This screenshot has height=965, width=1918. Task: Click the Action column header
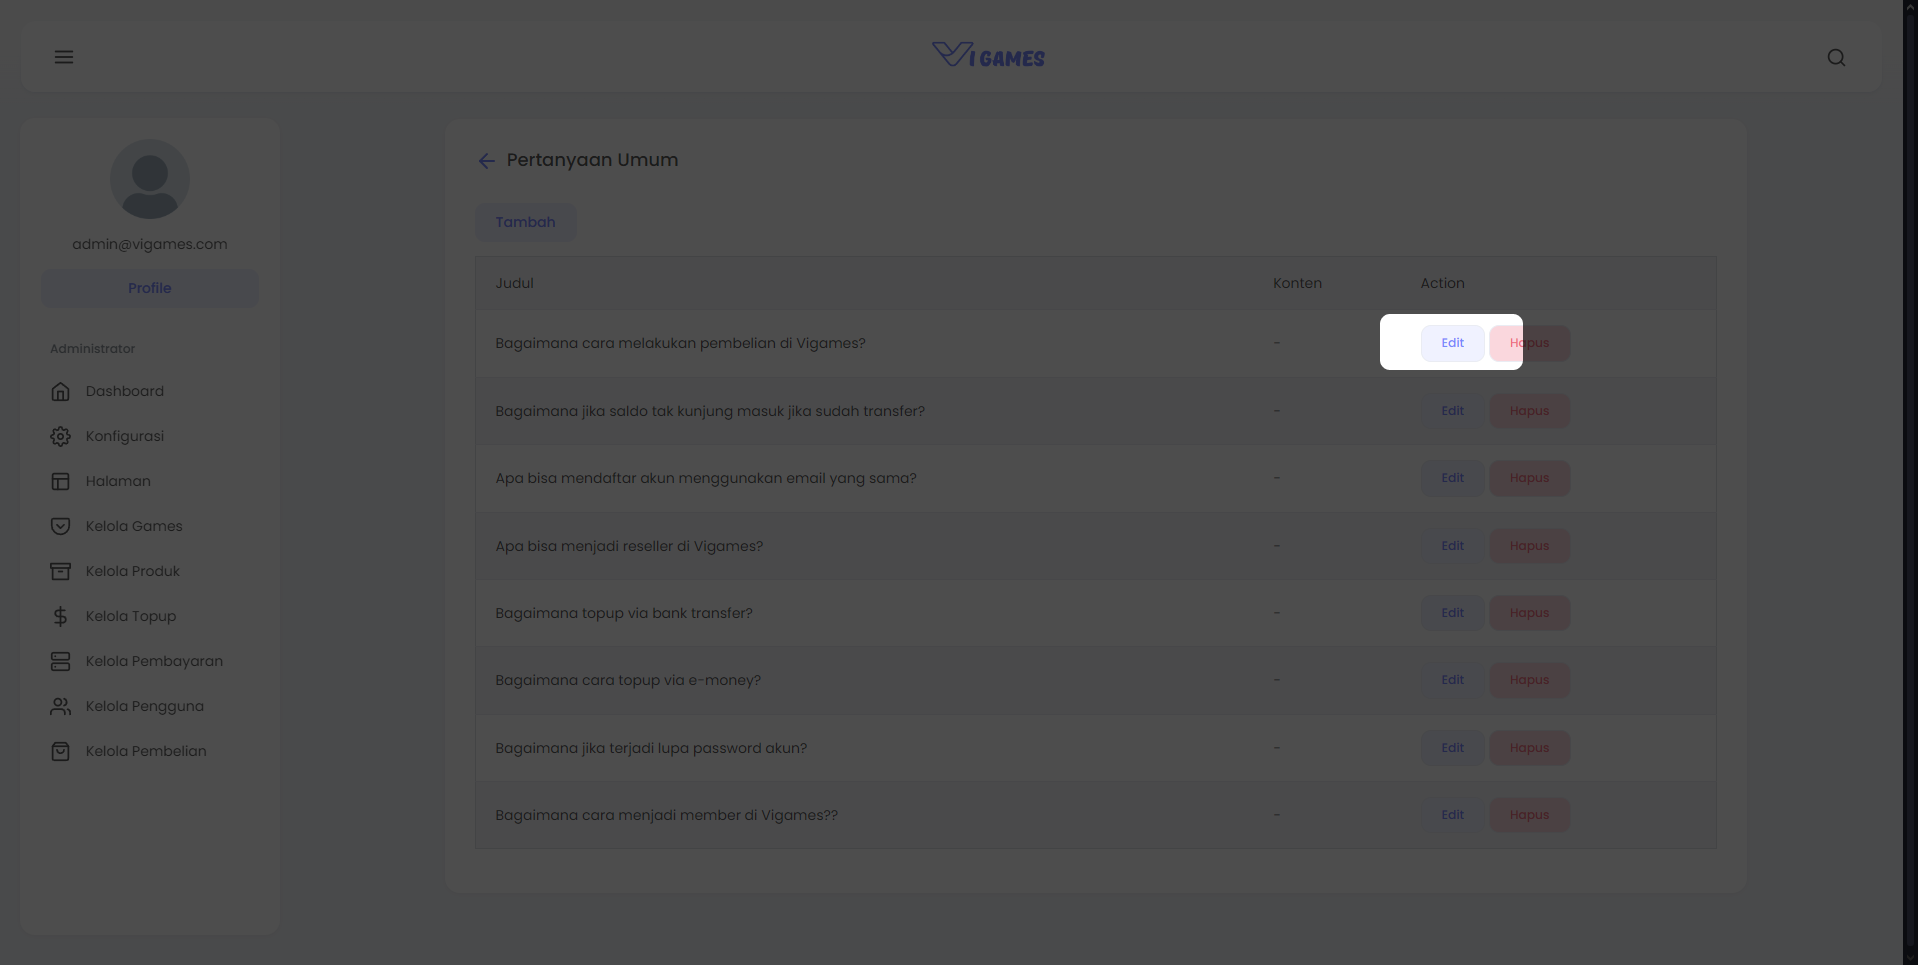[x=1442, y=283]
